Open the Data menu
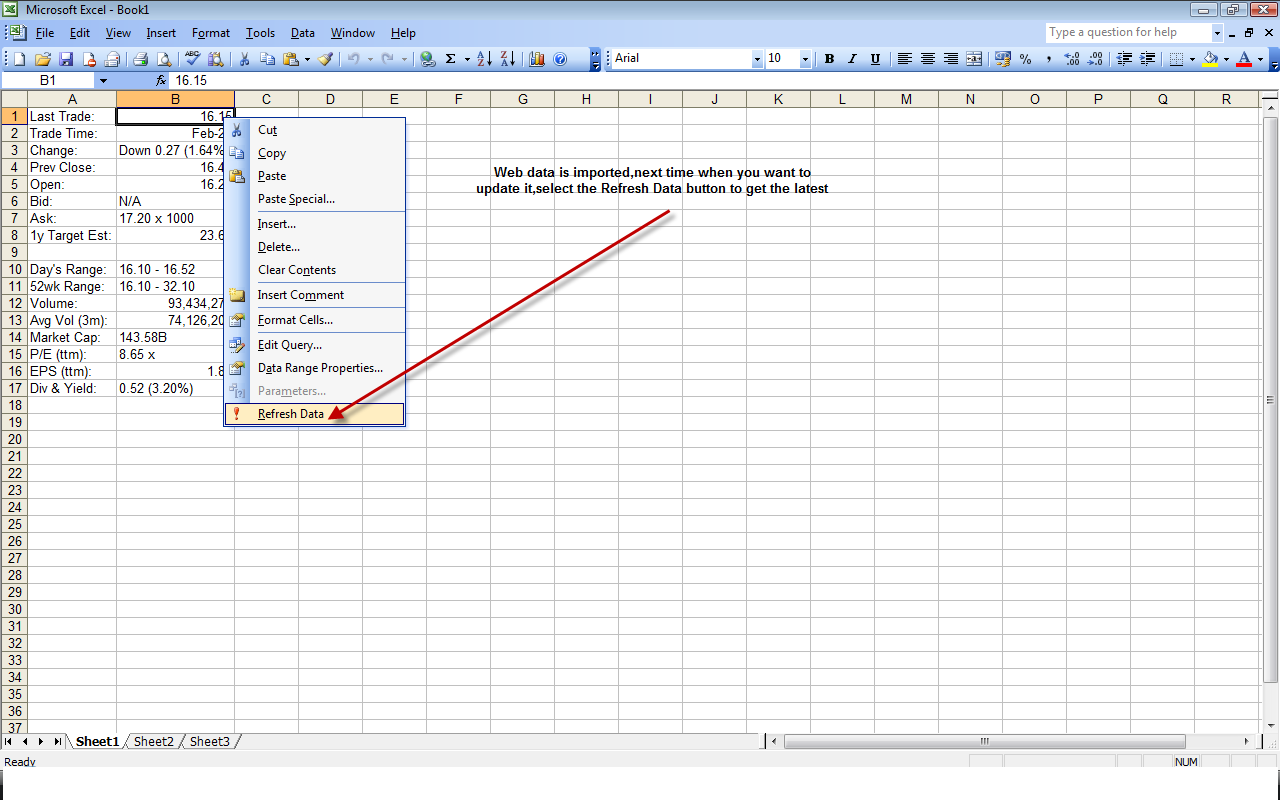Screen dimensions: 1280x800 click(x=303, y=33)
